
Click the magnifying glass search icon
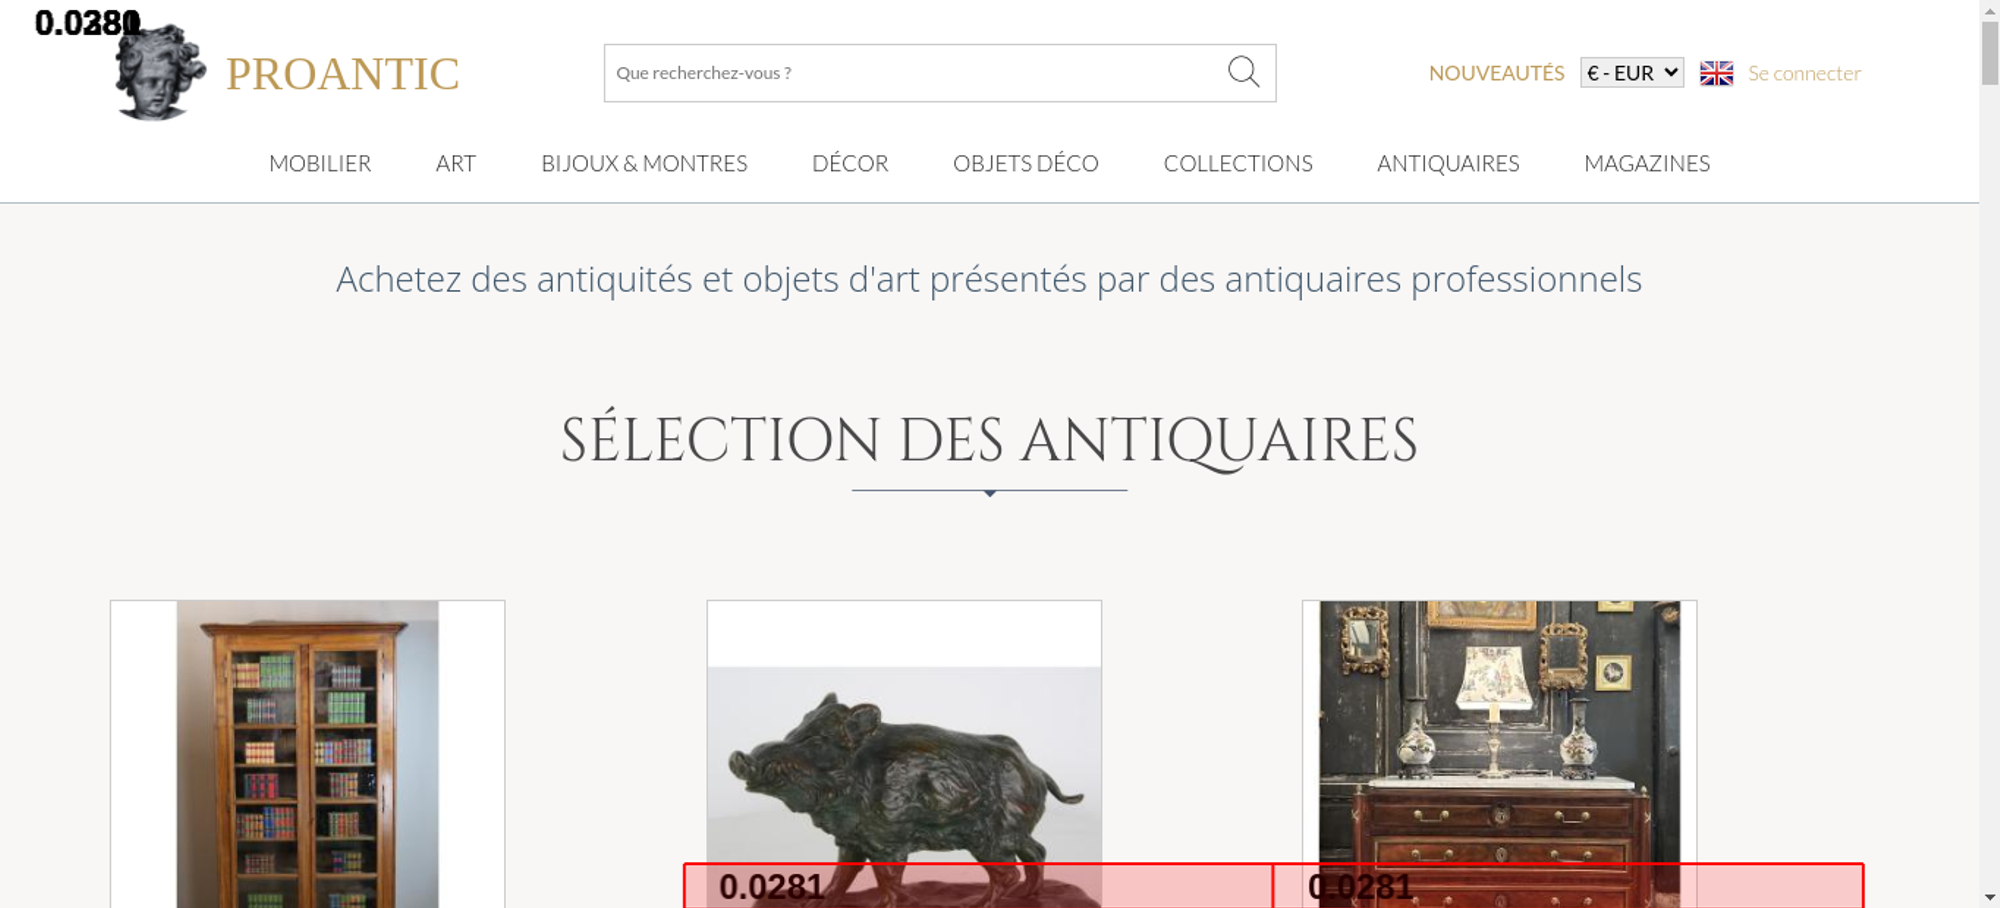point(1243,72)
